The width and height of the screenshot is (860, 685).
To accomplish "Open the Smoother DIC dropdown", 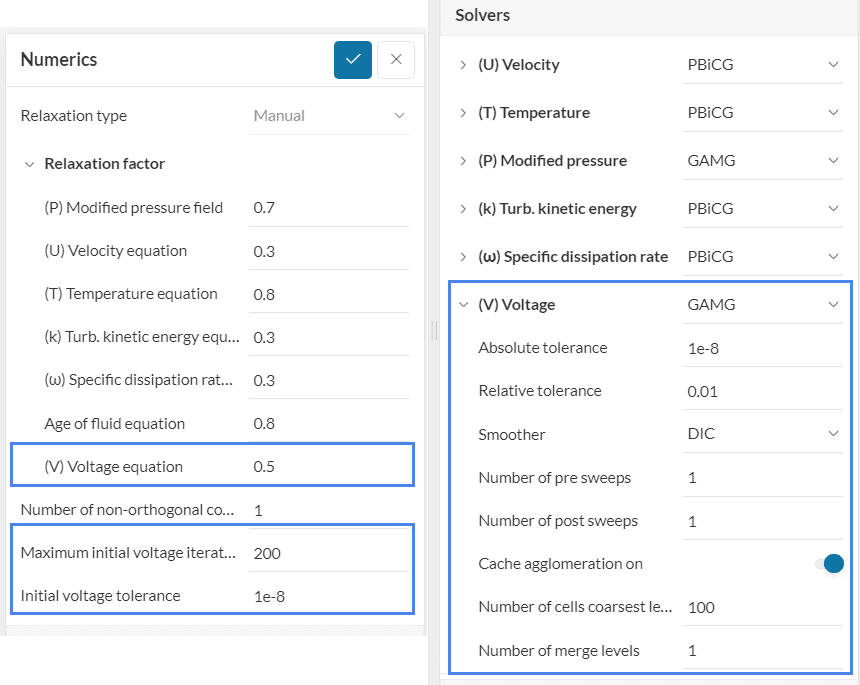I will (x=763, y=434).
